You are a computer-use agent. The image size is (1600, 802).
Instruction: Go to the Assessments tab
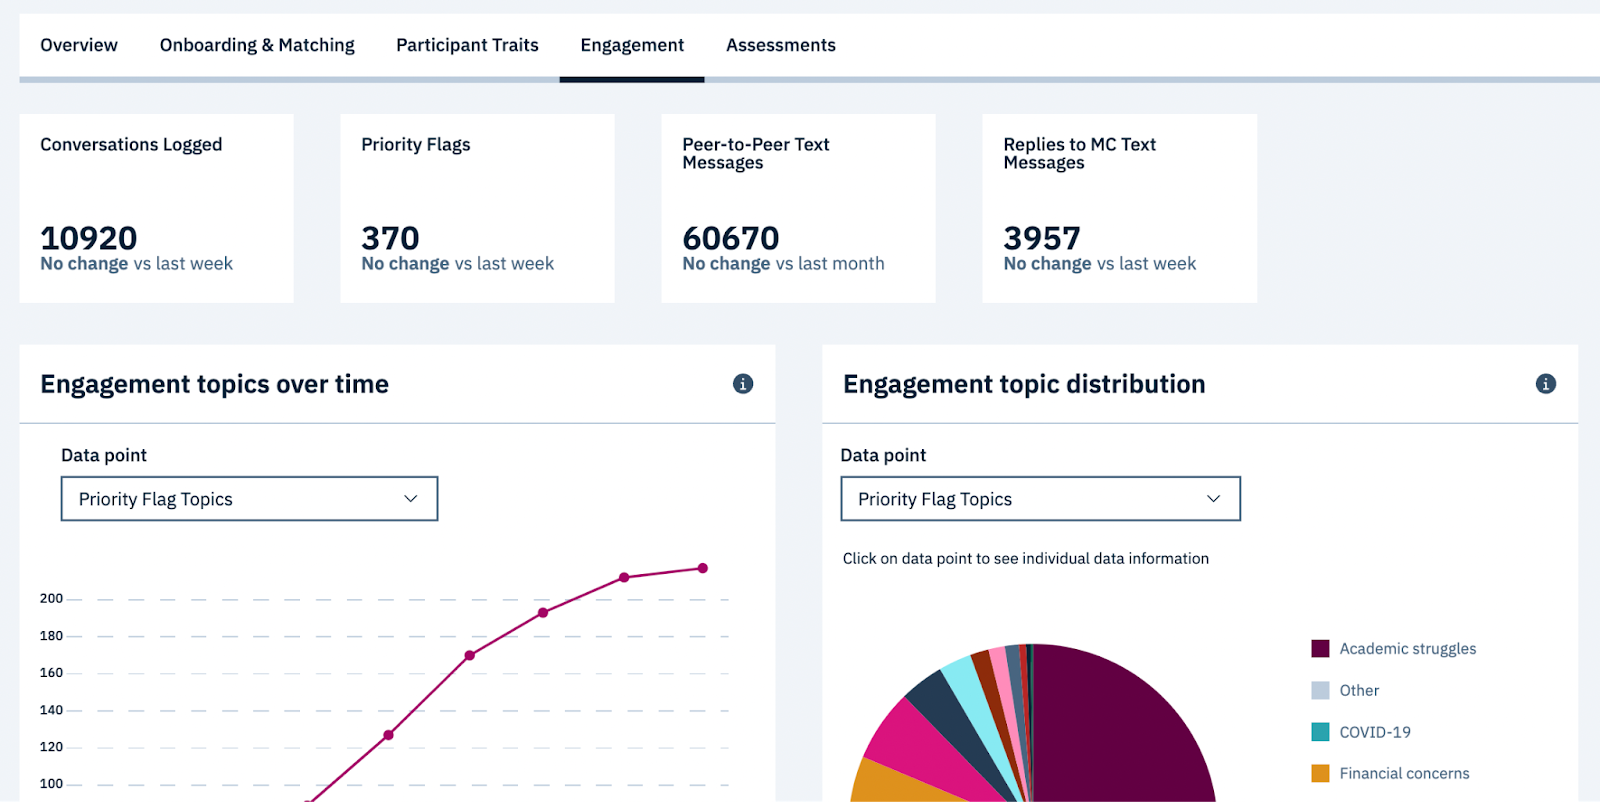781,45
